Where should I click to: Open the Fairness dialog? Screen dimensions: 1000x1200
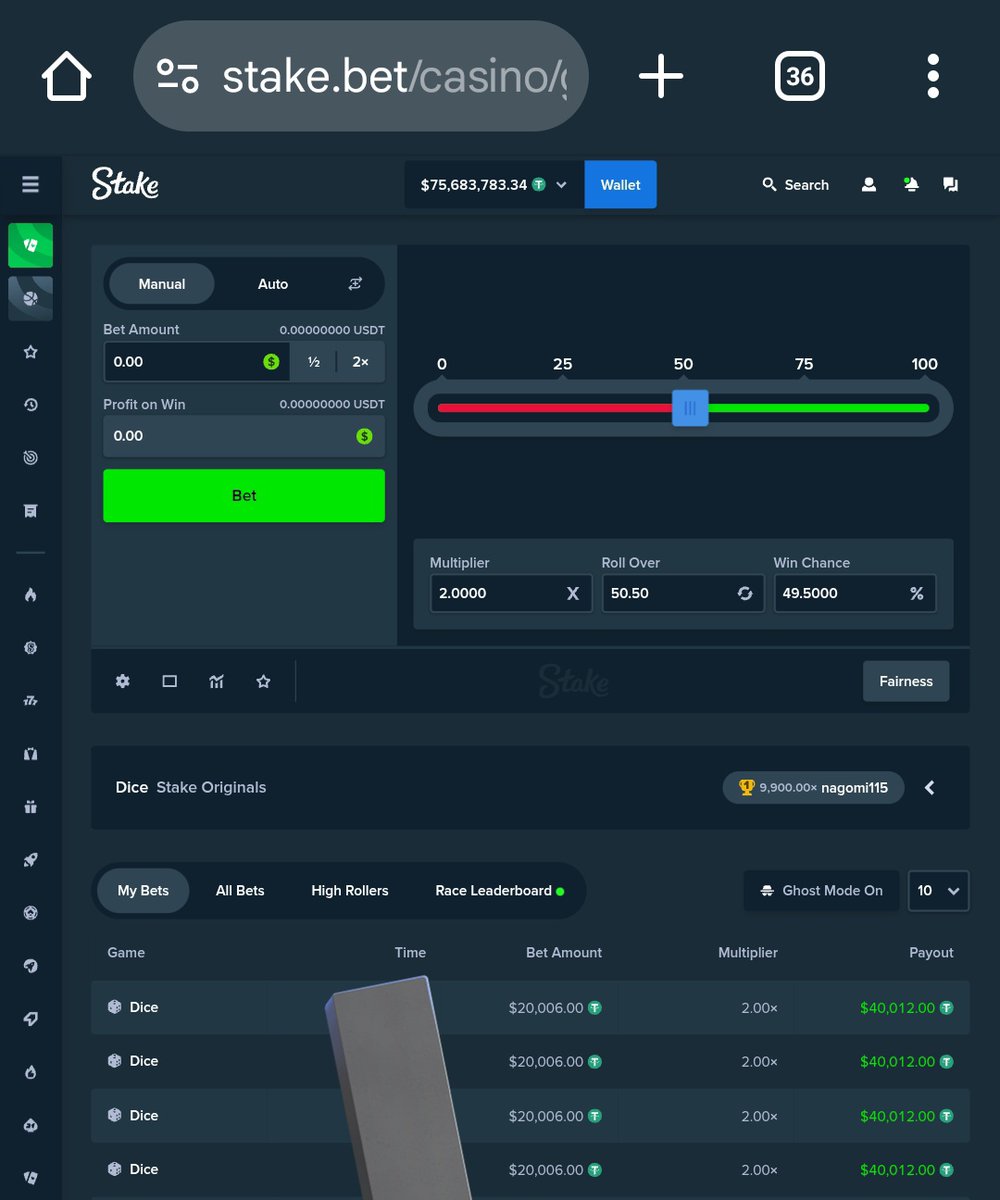point(906,681)
